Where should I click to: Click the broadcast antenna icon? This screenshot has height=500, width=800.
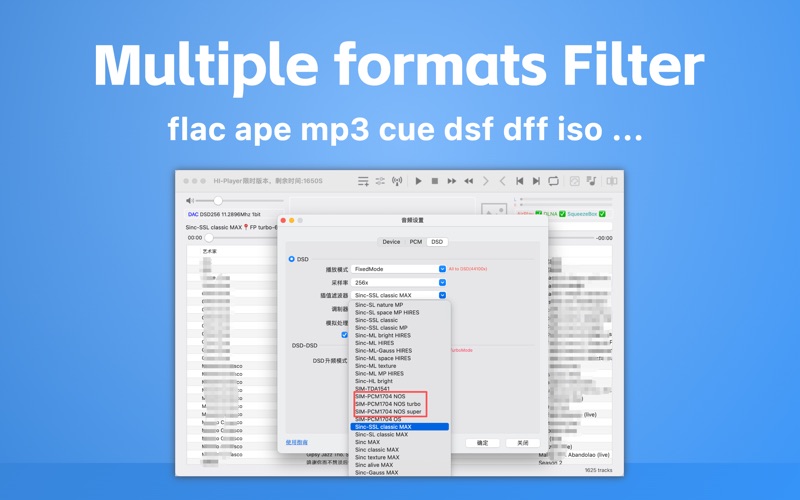(x=397, y=181)
